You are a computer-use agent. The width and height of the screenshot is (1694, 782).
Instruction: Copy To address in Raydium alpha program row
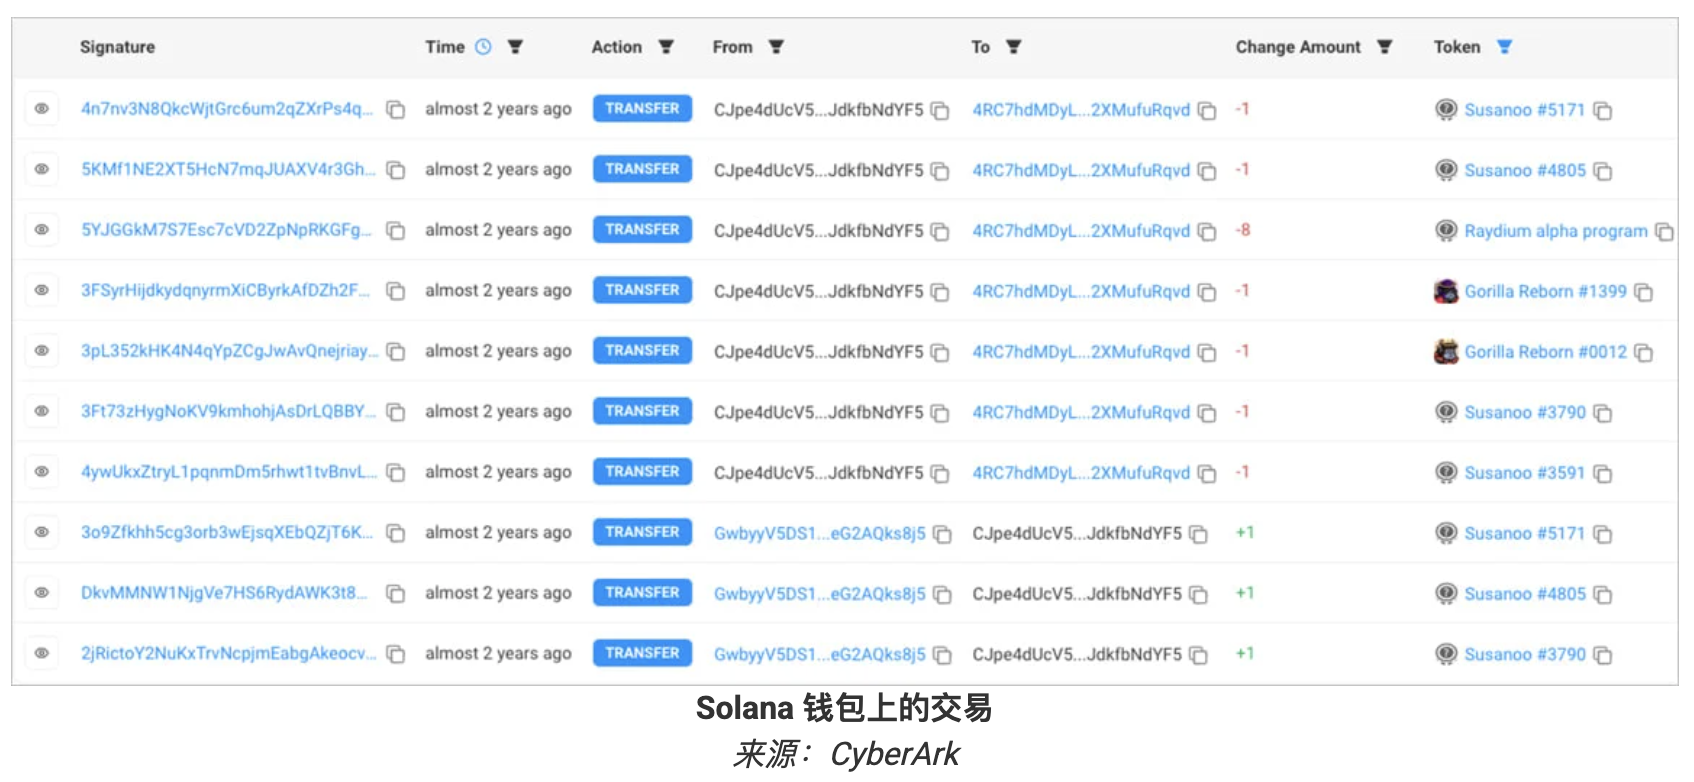point(1207,232)
